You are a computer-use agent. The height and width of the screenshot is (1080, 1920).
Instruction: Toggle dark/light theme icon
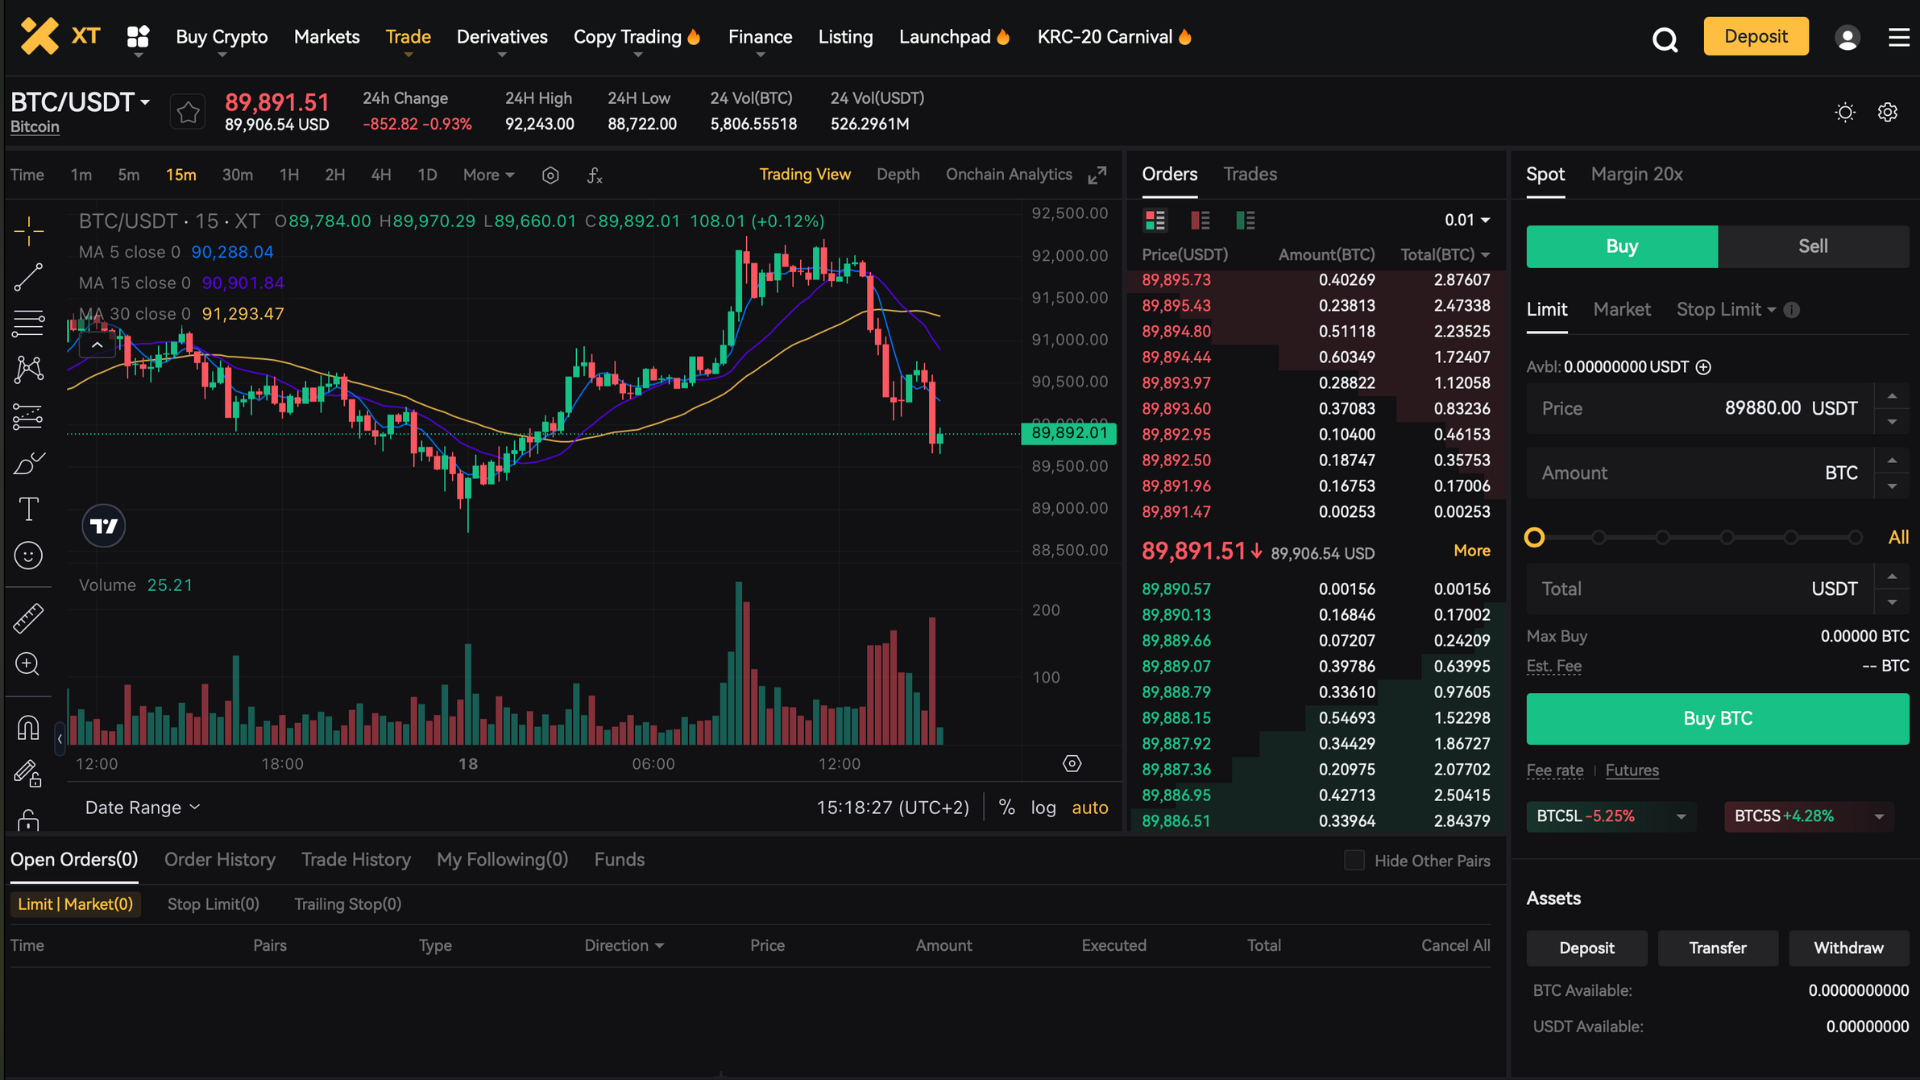(1845, 112)
